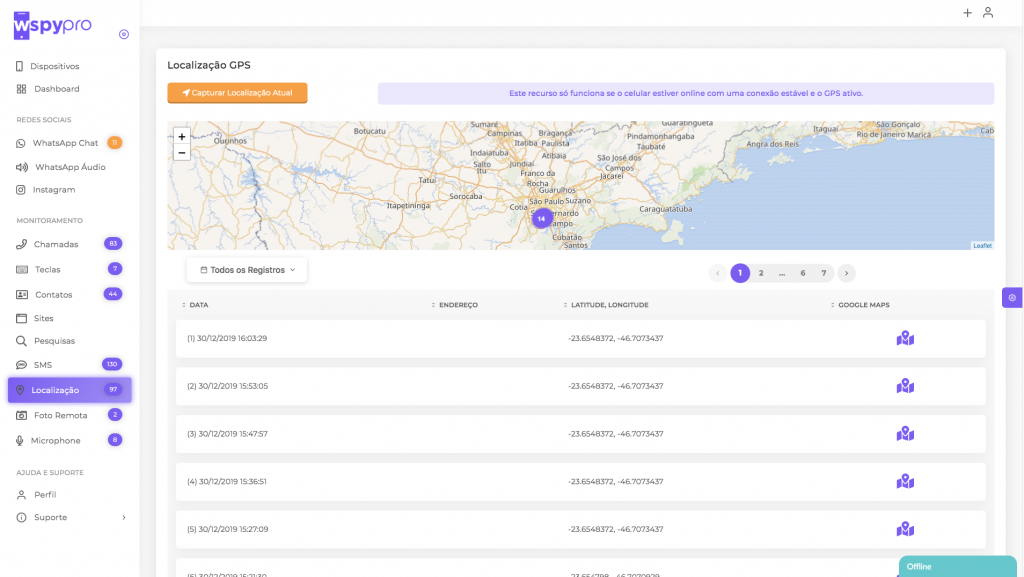The image size is (1024, 577).
Task: Open the Dispositivos menu item
Action: pos(47,66)
